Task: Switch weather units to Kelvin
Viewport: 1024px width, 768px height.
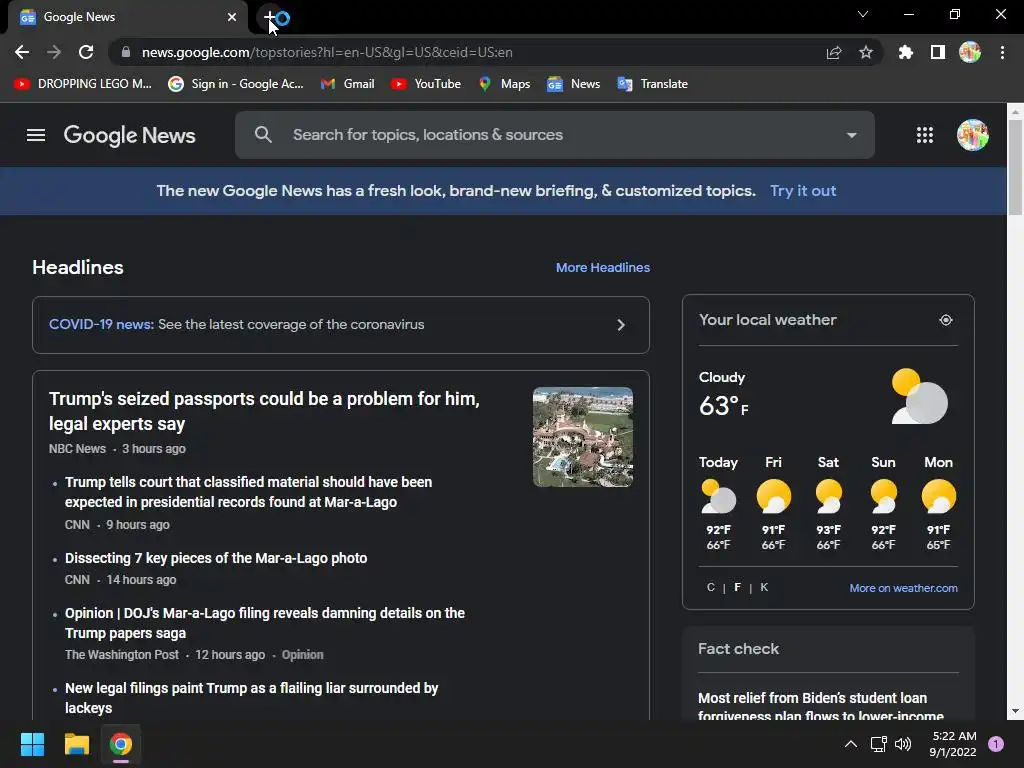Action: point(764,587)
